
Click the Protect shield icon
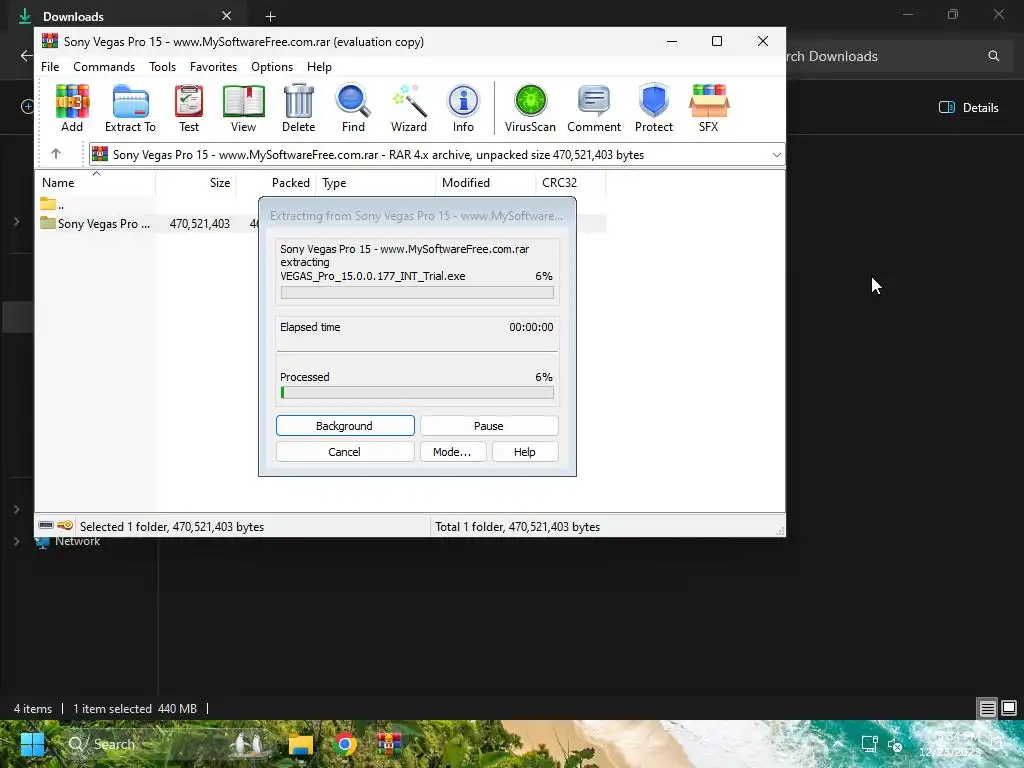coord(654,108)
